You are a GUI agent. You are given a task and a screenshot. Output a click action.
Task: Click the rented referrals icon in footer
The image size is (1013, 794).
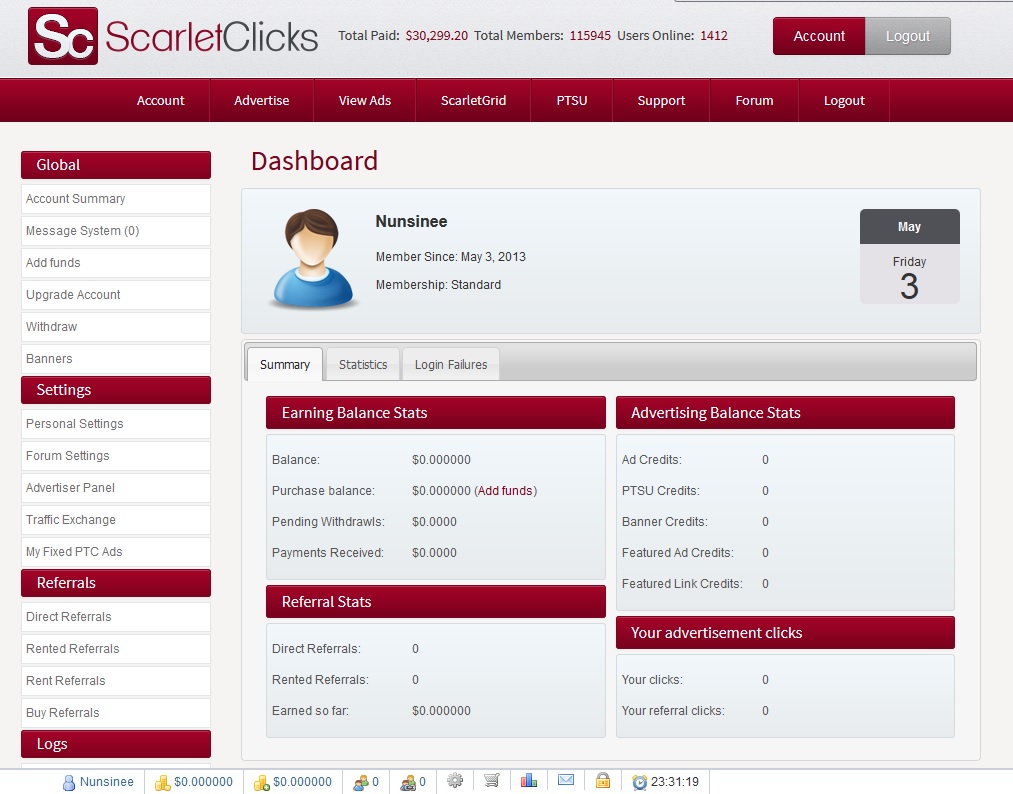point(408,782)
